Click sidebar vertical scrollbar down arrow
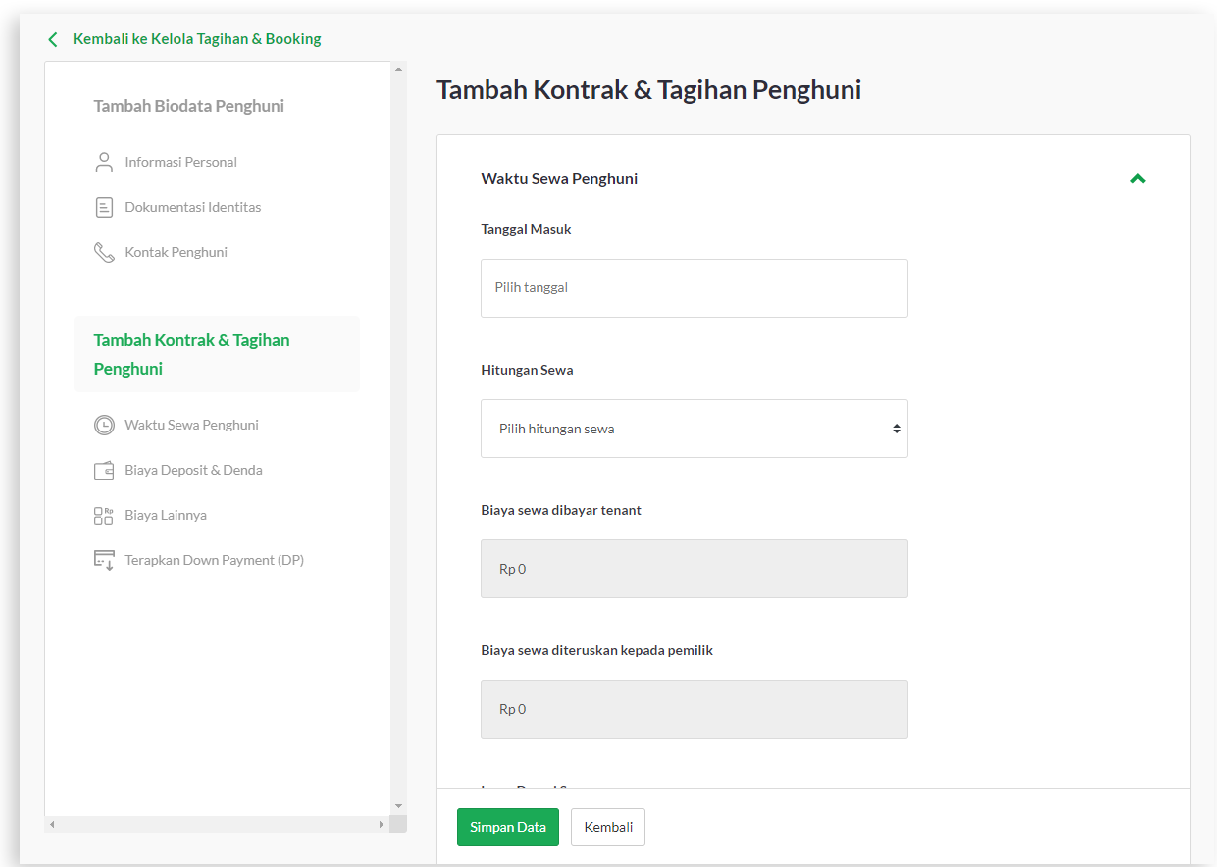Screen dimensions: 1217x867 [x=398, y=805]
